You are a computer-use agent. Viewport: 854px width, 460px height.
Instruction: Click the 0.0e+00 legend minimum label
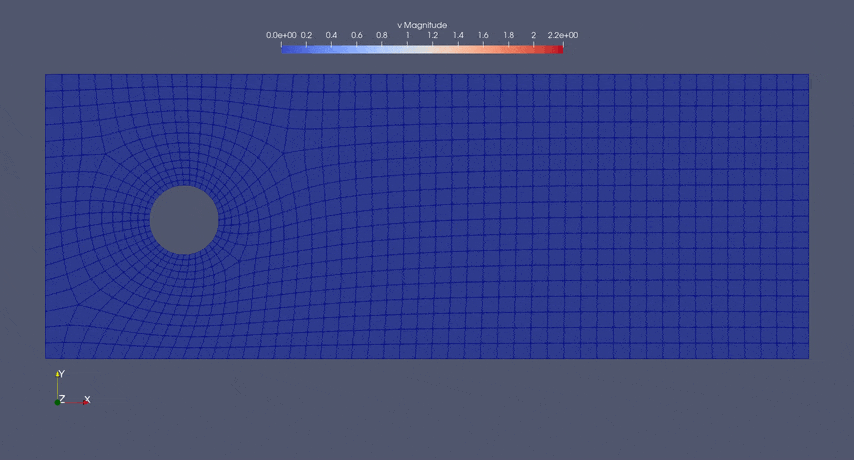[280, 36]
